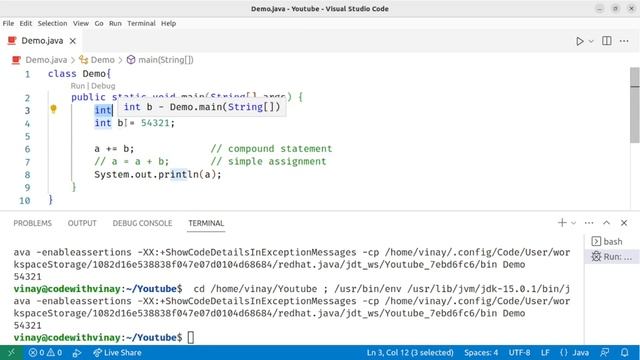The width and height of the screenshot is (640, 360).
Task: Open the Edit menu
Action: click(x=26, y=23)
